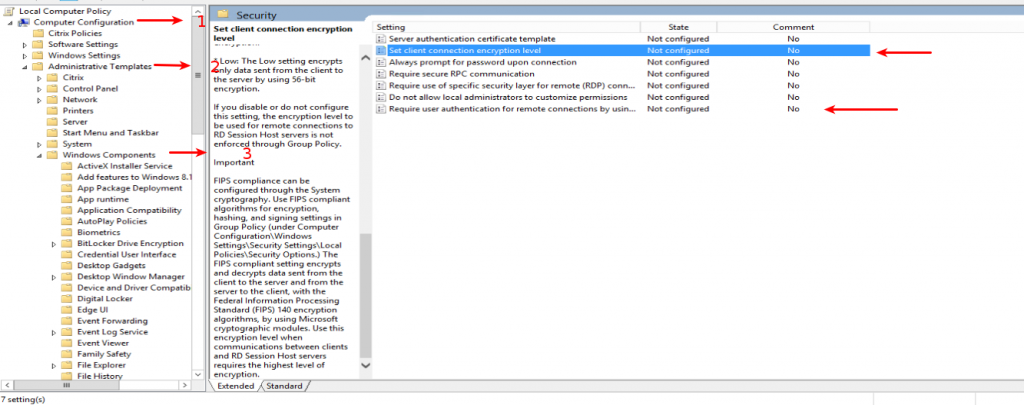Expand the Event Log Service node
Screen dimensions: 1024x405
54,332
